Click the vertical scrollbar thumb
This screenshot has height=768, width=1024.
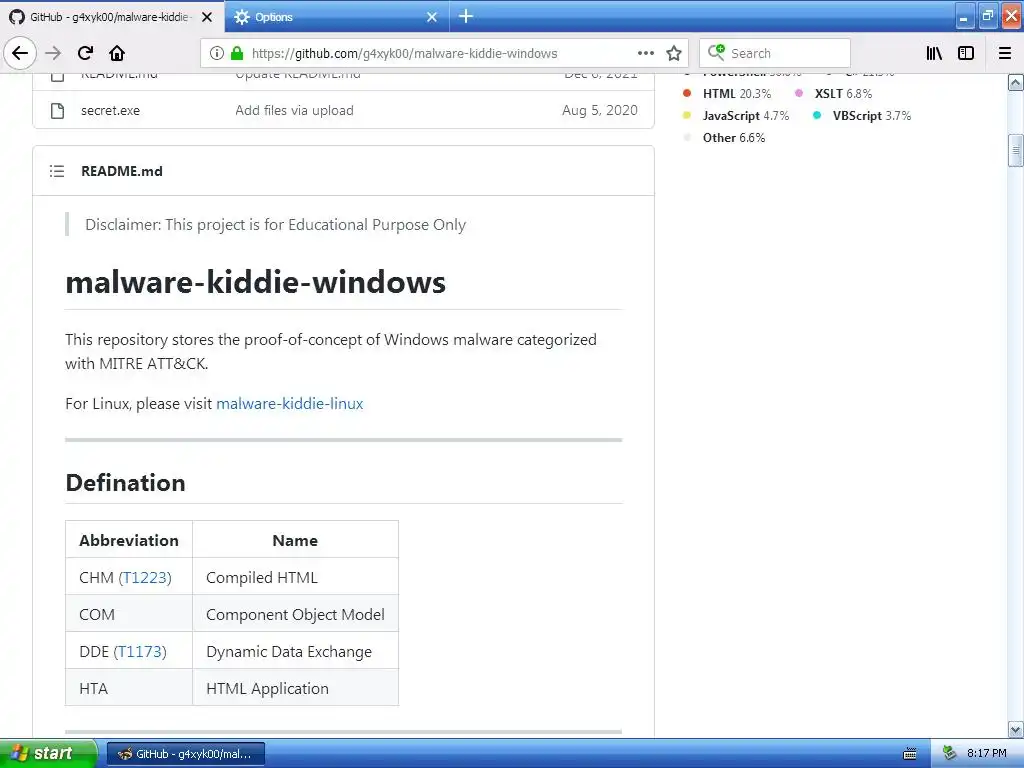1016,151
